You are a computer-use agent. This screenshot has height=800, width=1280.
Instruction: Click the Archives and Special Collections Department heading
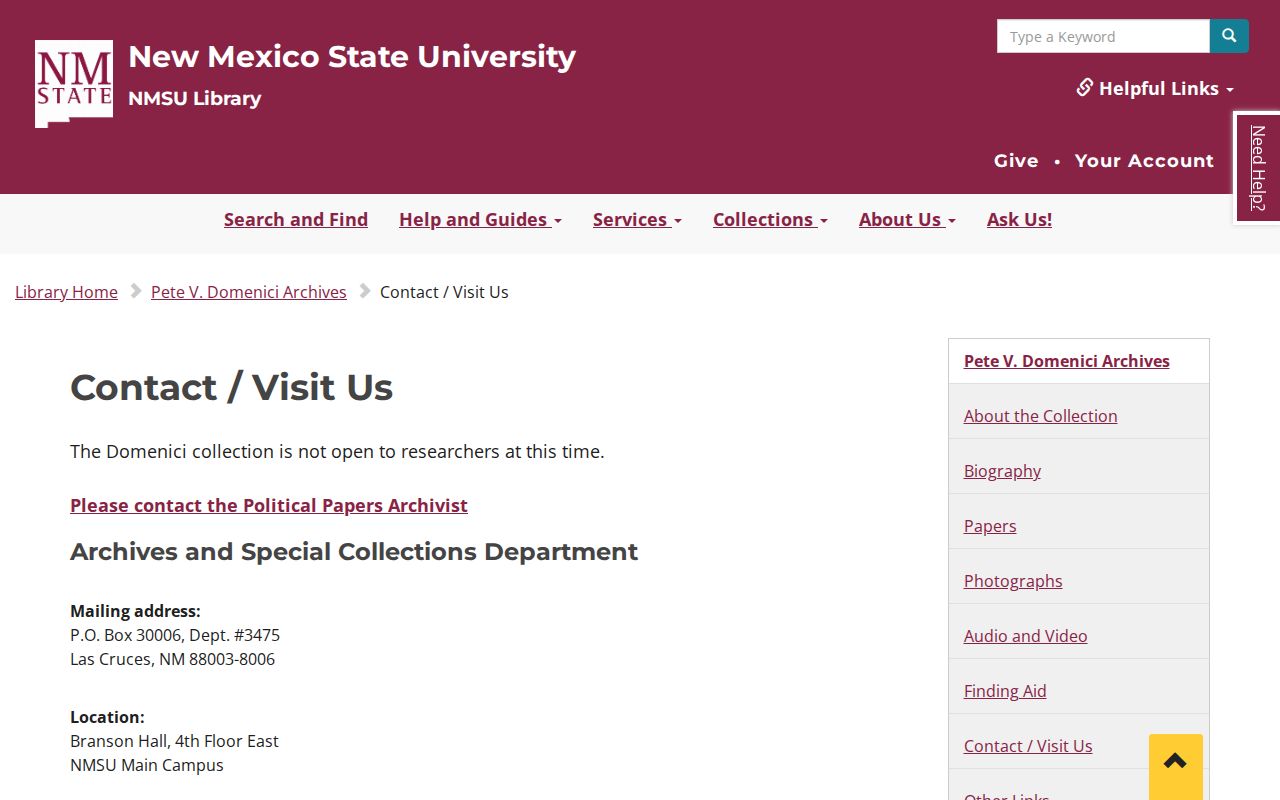coord(354,552)
